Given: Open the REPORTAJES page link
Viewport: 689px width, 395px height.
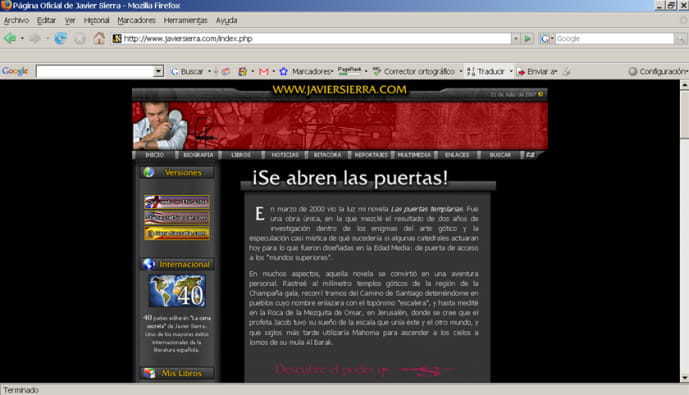Looking at the screenshot, I should 371,155.
